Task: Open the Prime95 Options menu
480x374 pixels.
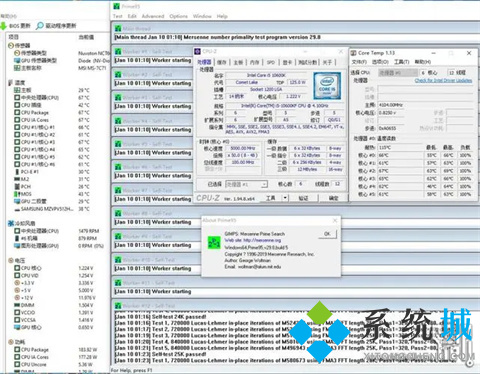Action: 178,16
